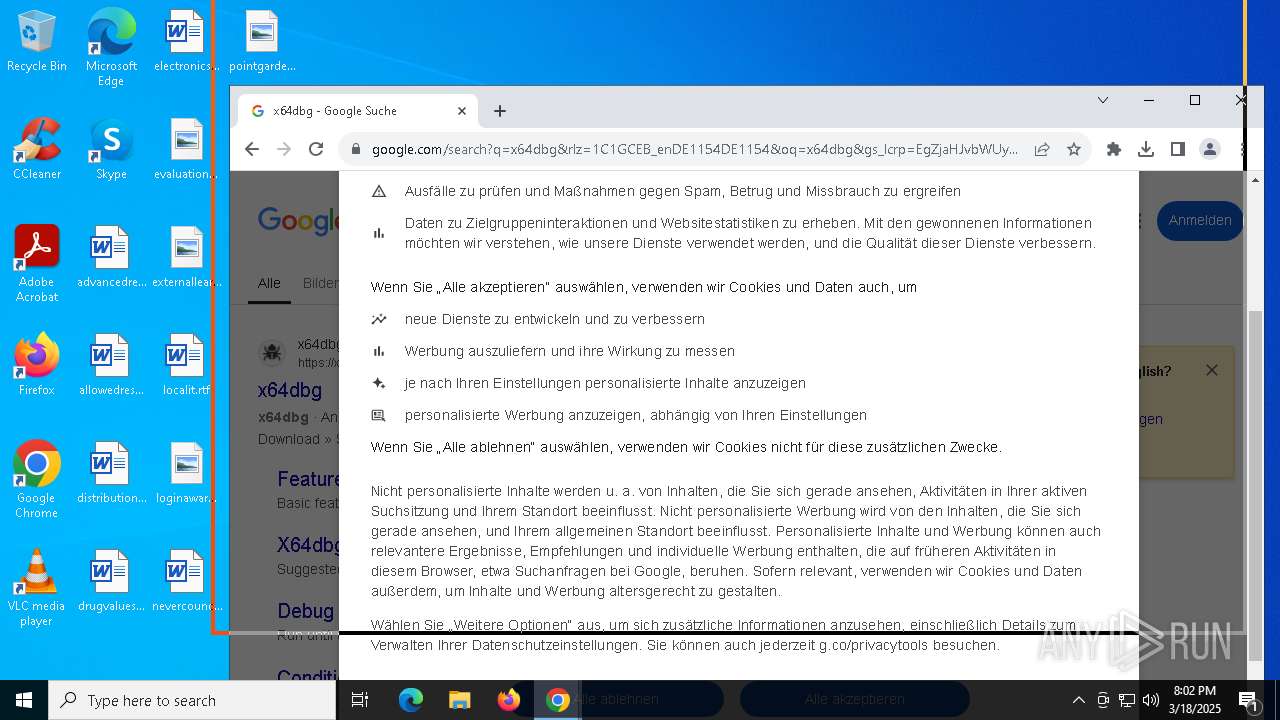Open the x64dbg search result link

pos(290,390)
